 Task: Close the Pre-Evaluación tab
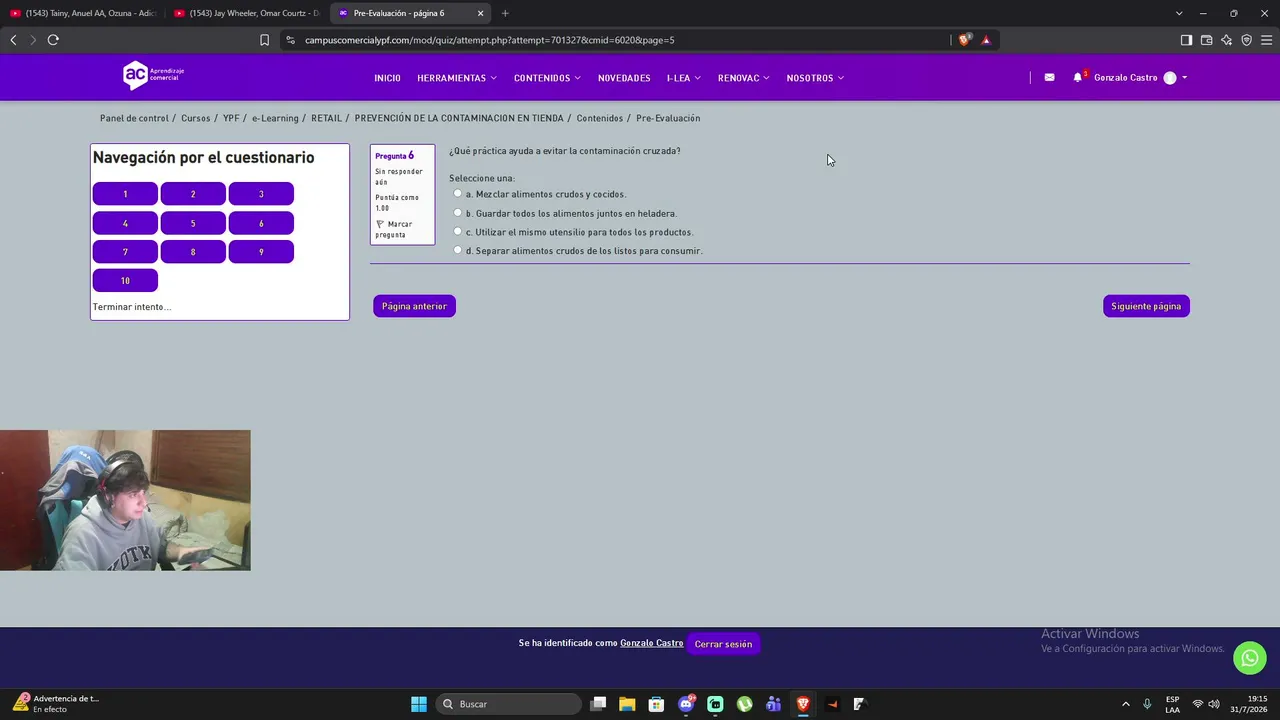point(480,13)
